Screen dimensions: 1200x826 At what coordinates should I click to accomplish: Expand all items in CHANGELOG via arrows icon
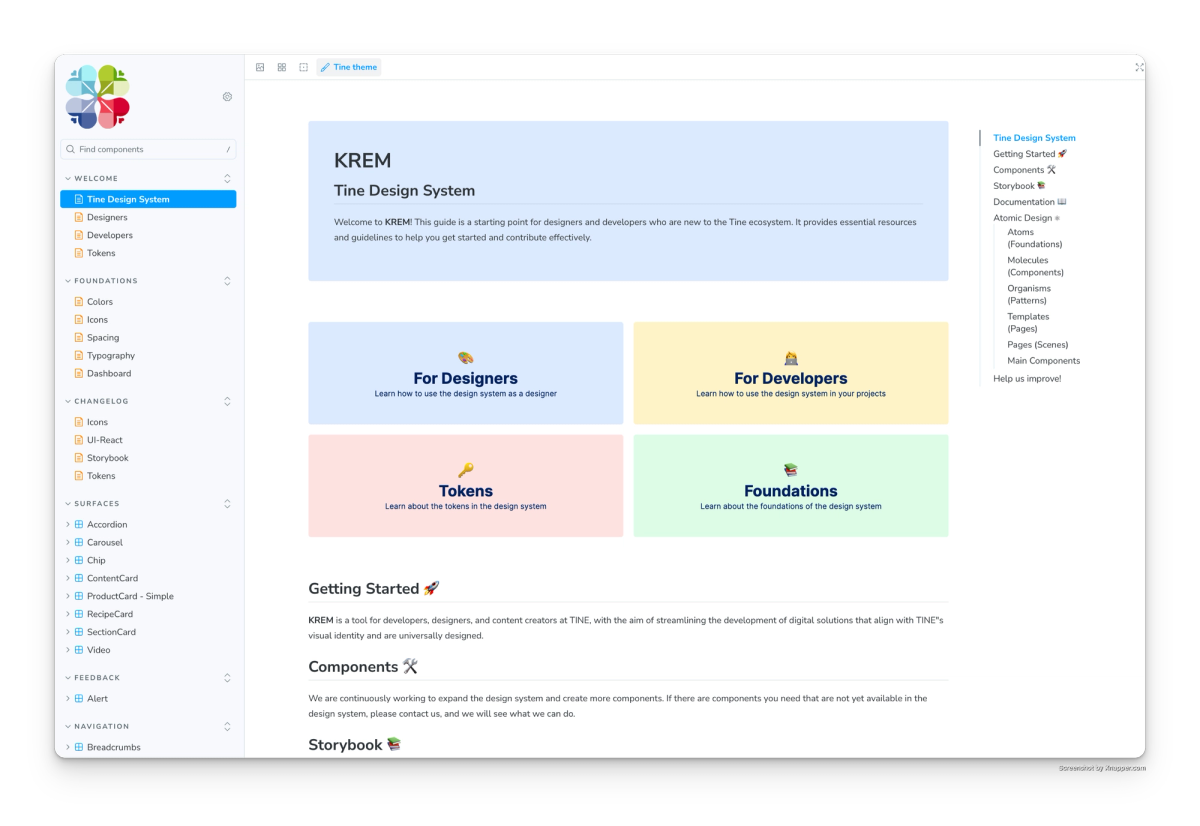click(x=227, y=401)
